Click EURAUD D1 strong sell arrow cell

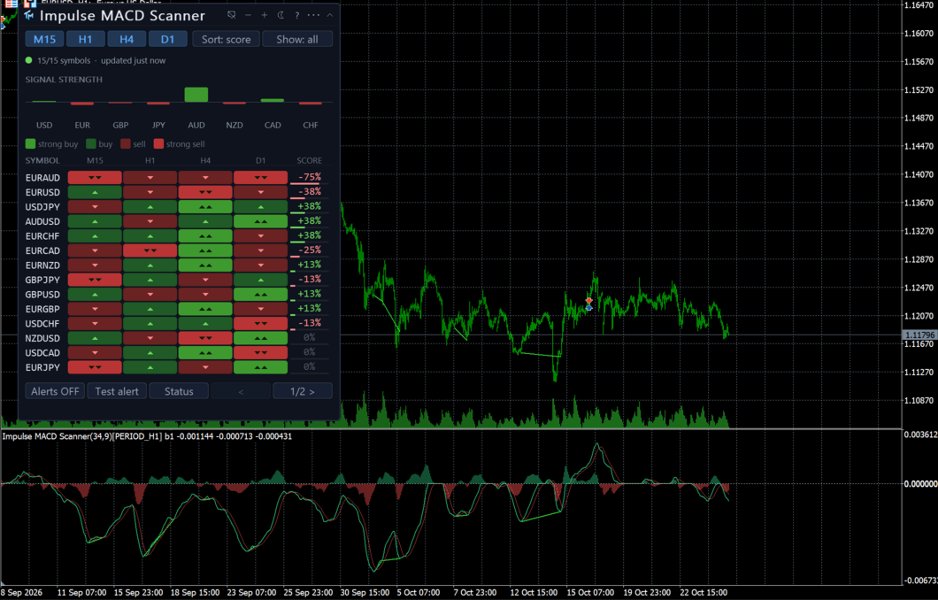260,178
